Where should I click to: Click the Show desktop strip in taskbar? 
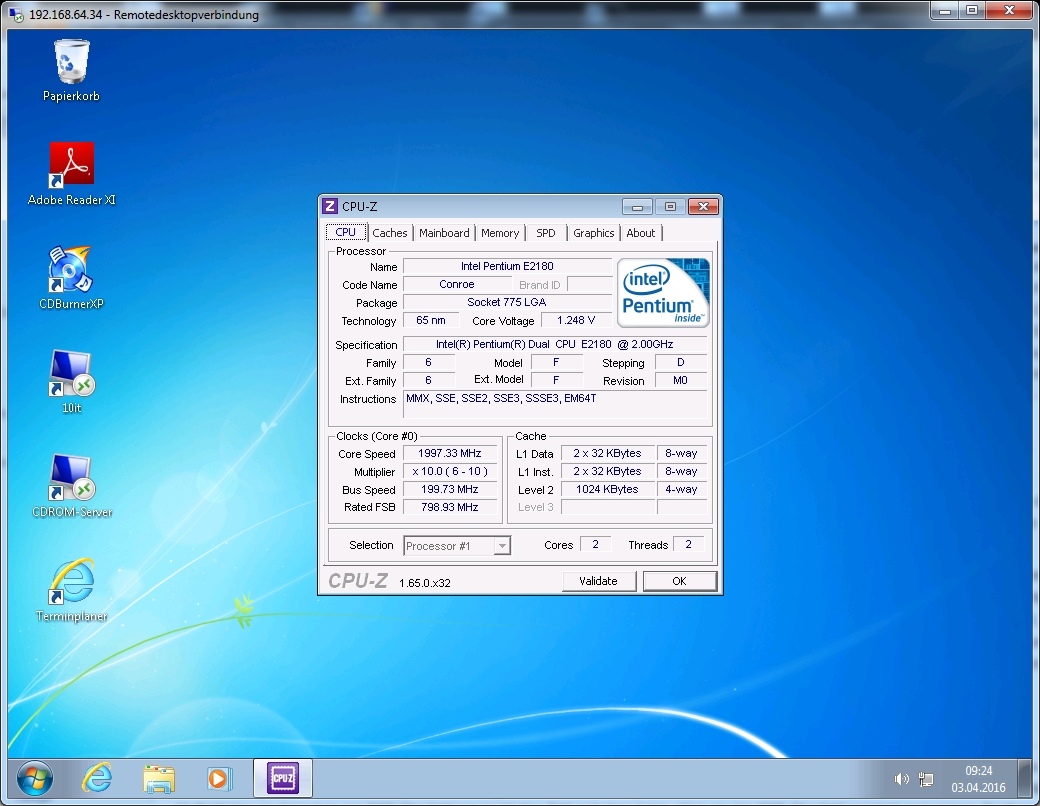pos(1025,779)
